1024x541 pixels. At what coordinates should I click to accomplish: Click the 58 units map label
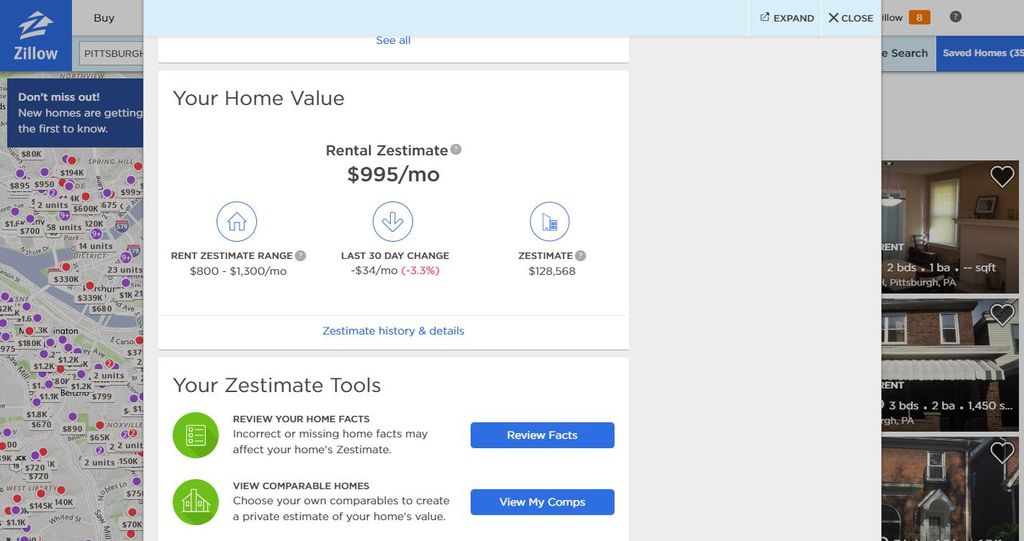[64, 227]
